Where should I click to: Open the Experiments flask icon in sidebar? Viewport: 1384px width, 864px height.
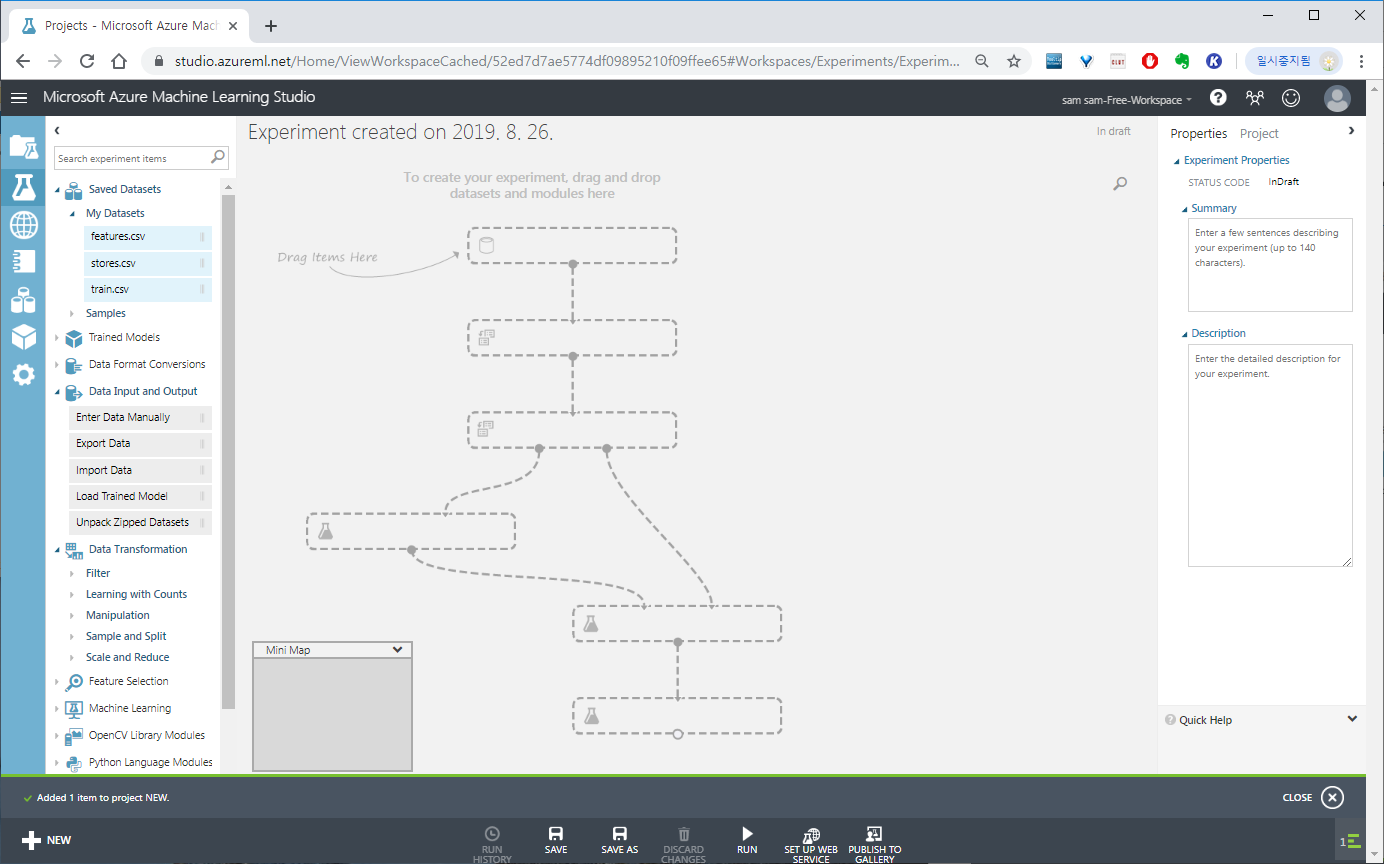[23, 186]
